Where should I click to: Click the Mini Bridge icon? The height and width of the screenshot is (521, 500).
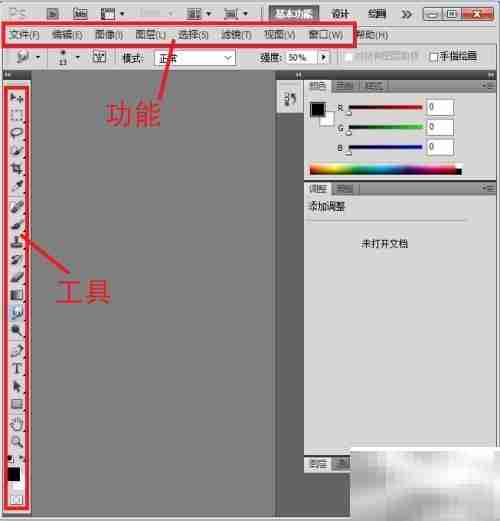80,14
